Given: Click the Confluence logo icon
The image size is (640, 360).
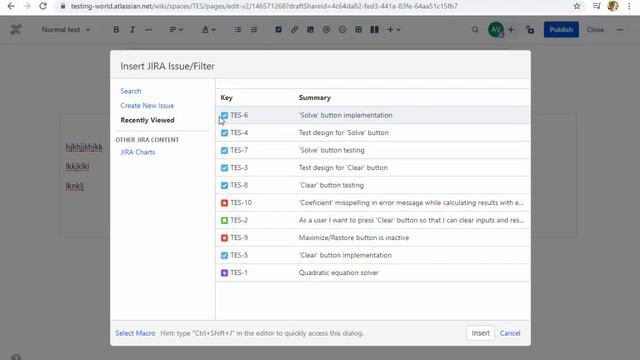Looking at the screenshot, I should click(16, 29).
